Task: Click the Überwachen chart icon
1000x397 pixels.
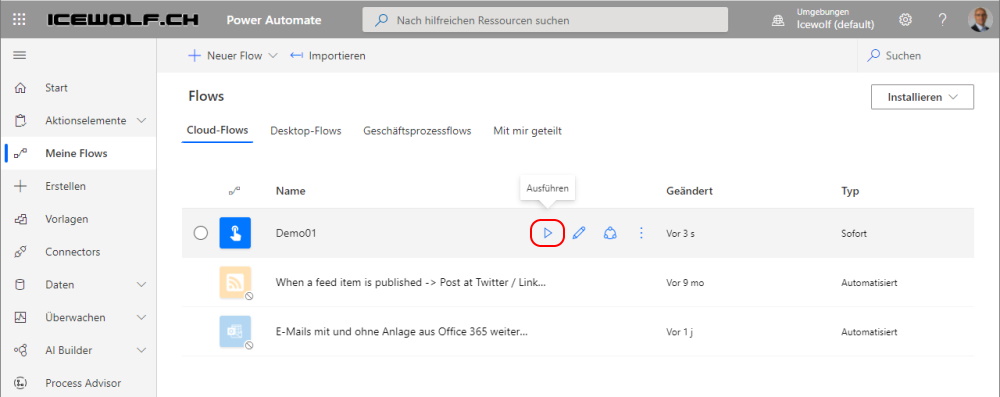Action: tap(20, 317)
